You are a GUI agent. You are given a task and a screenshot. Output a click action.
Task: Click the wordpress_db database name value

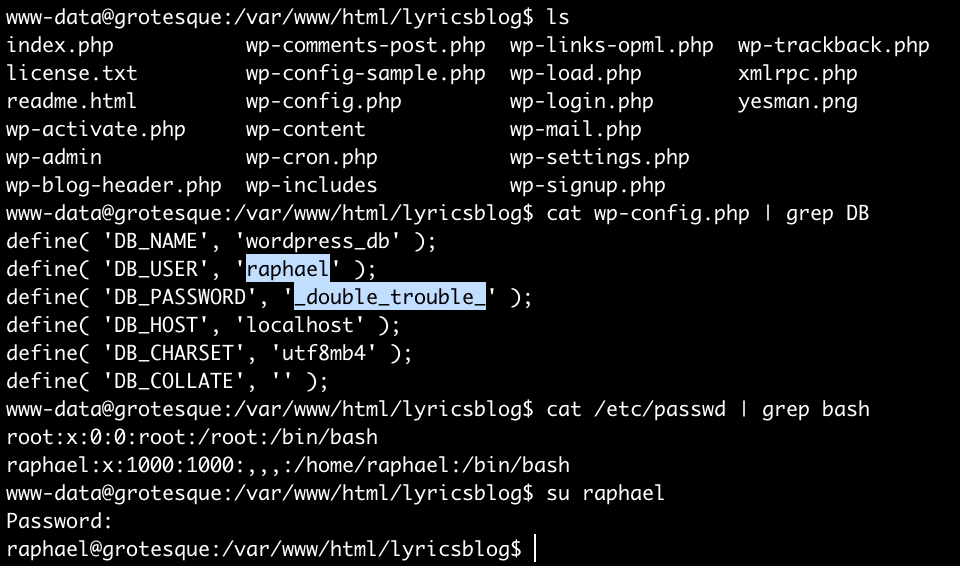coord(329,241)
